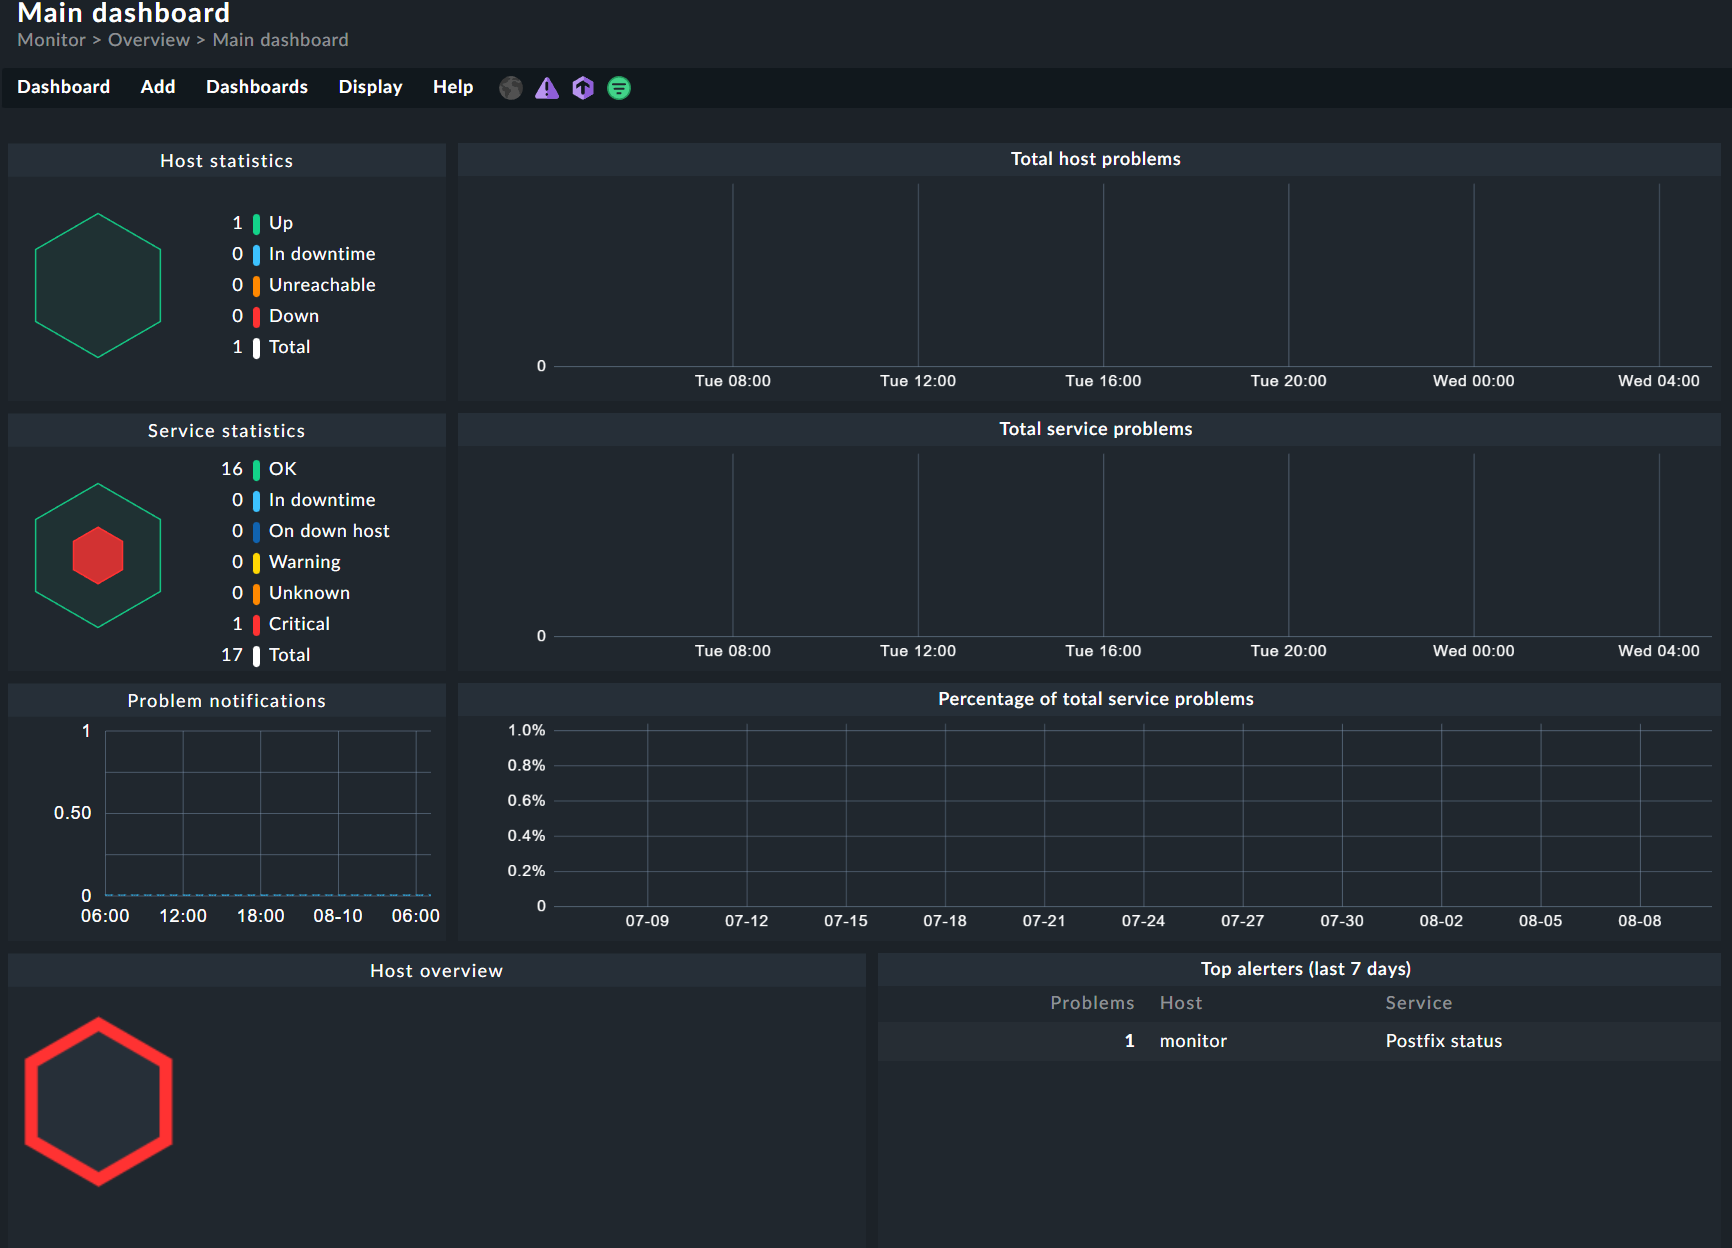
Task: Click the OK services status entry
Action: pyautogui.click(x=282, y=469)
